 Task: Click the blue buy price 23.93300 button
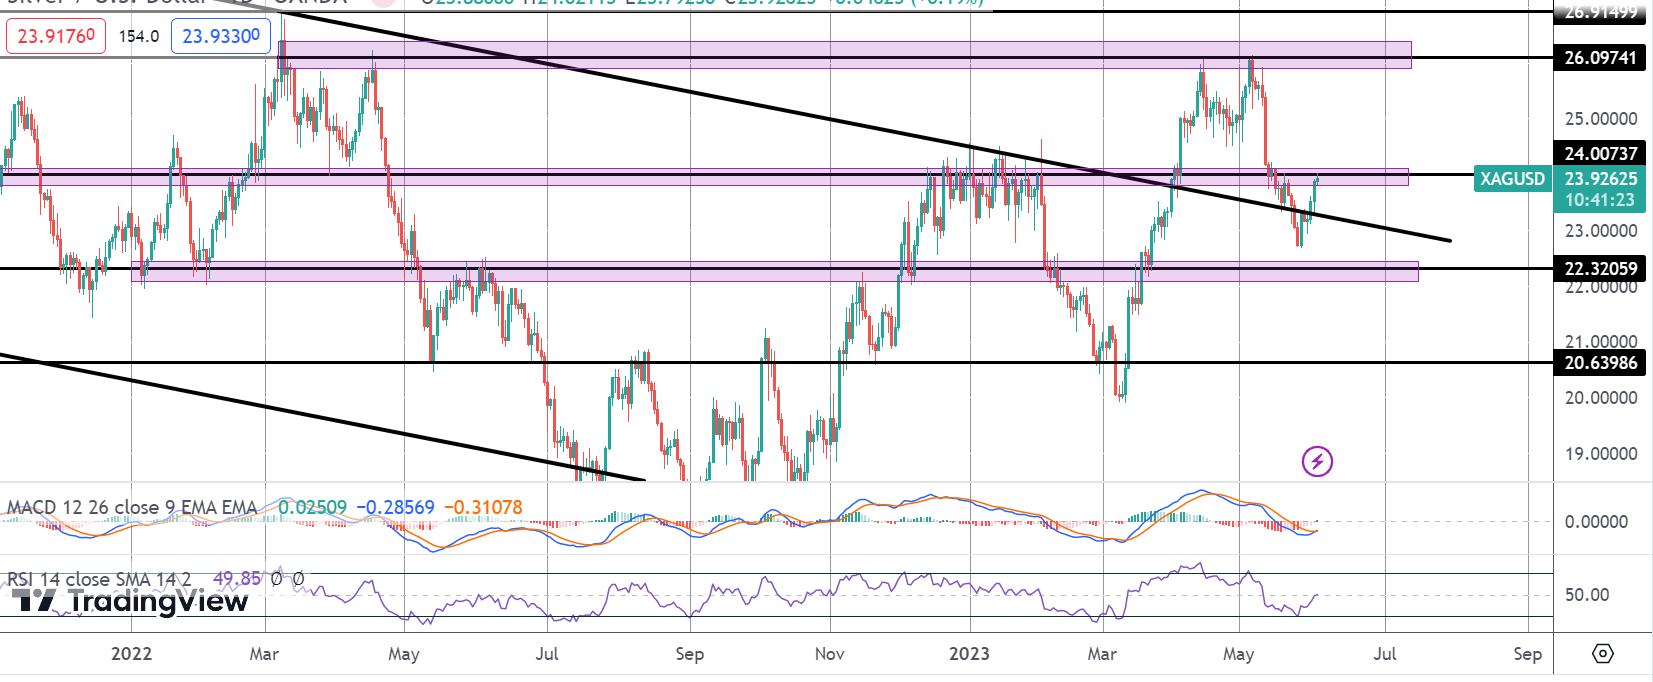coord(221,36)
